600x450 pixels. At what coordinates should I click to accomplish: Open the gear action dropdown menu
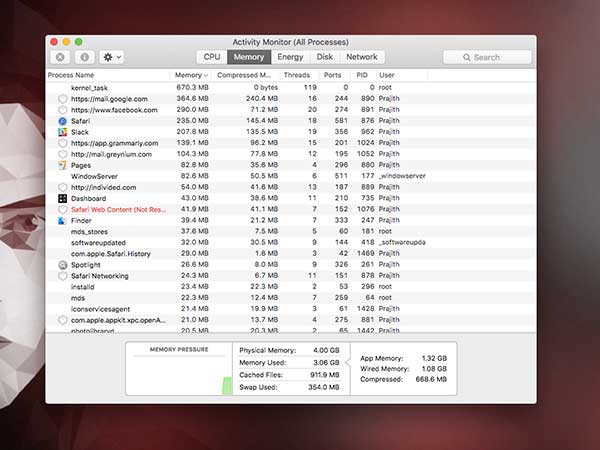pos(112,57)
